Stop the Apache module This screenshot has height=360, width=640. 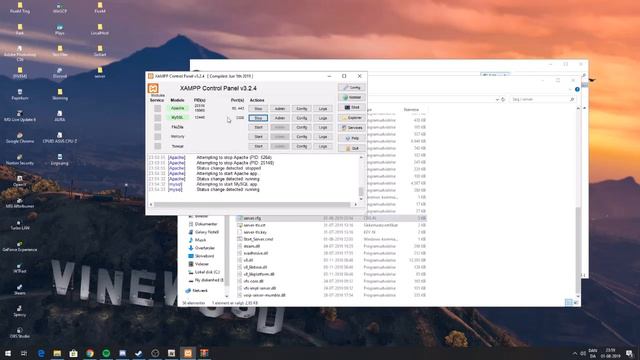click(x=258, y=109)
